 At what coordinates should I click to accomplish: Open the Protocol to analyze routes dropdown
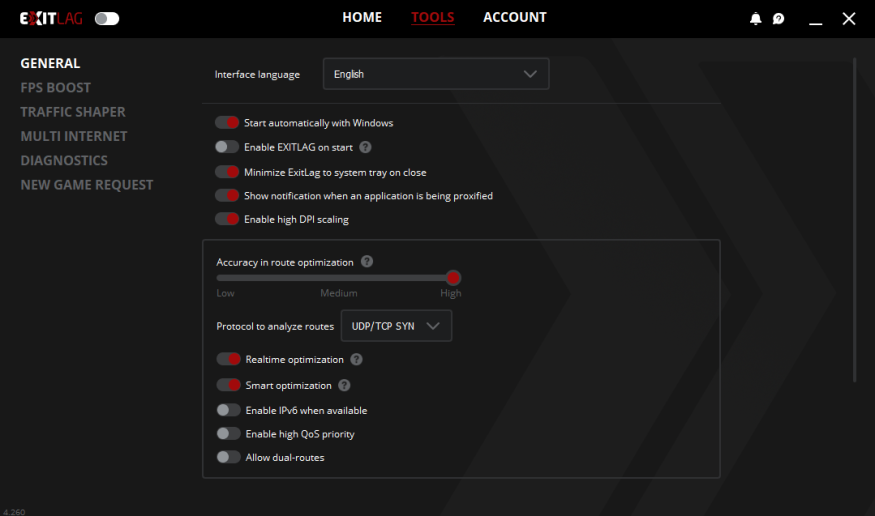point(396,326)
